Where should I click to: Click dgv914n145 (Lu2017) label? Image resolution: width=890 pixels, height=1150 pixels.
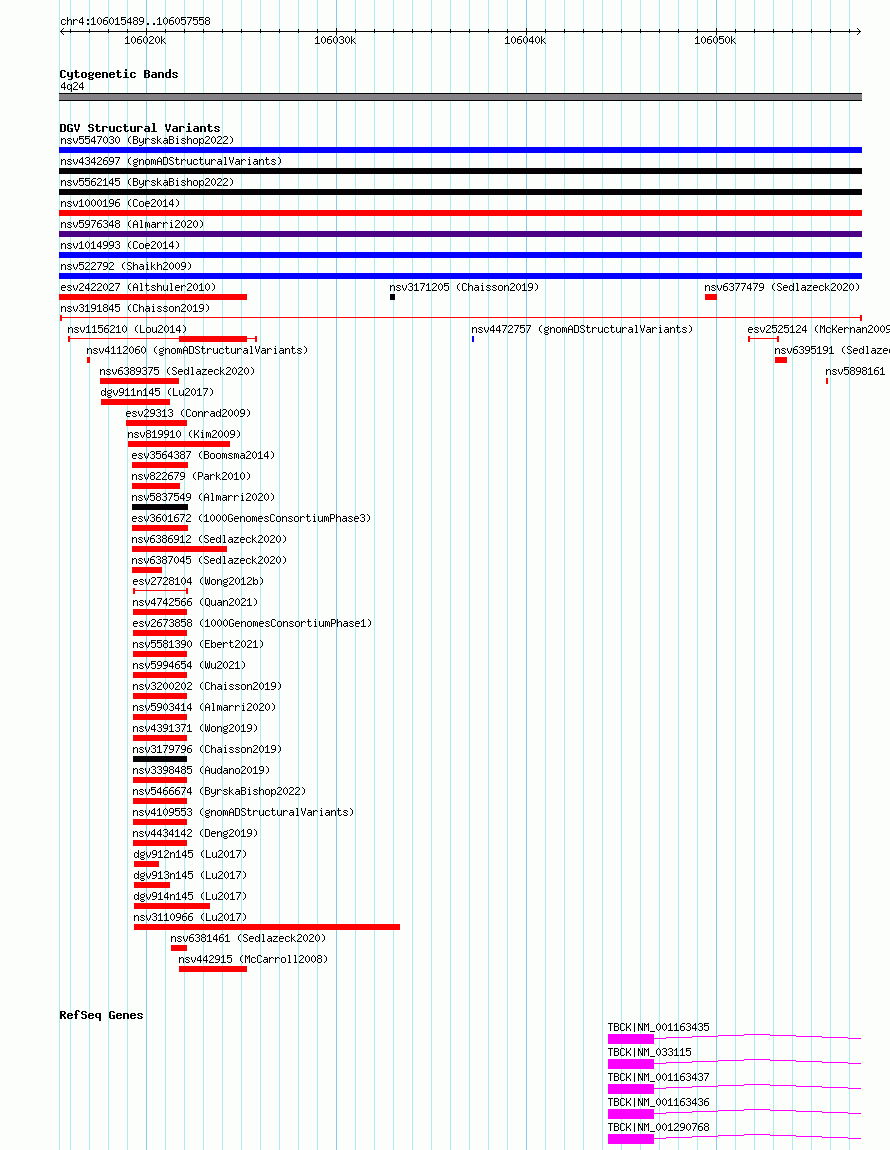(x=190, y=897)
